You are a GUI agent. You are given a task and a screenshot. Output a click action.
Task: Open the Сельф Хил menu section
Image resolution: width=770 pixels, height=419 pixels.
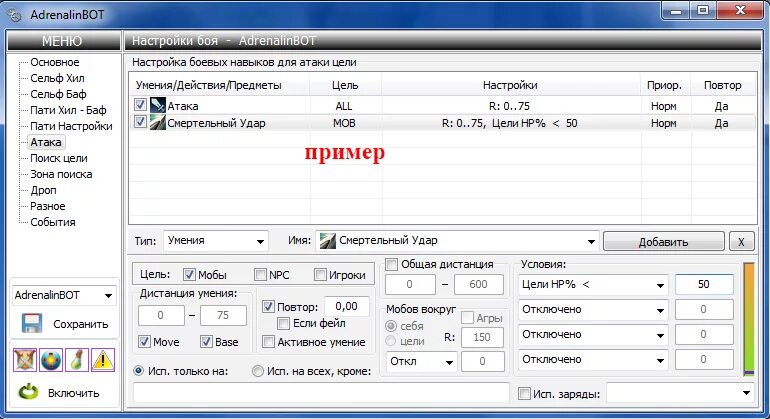tap(57, 78)
